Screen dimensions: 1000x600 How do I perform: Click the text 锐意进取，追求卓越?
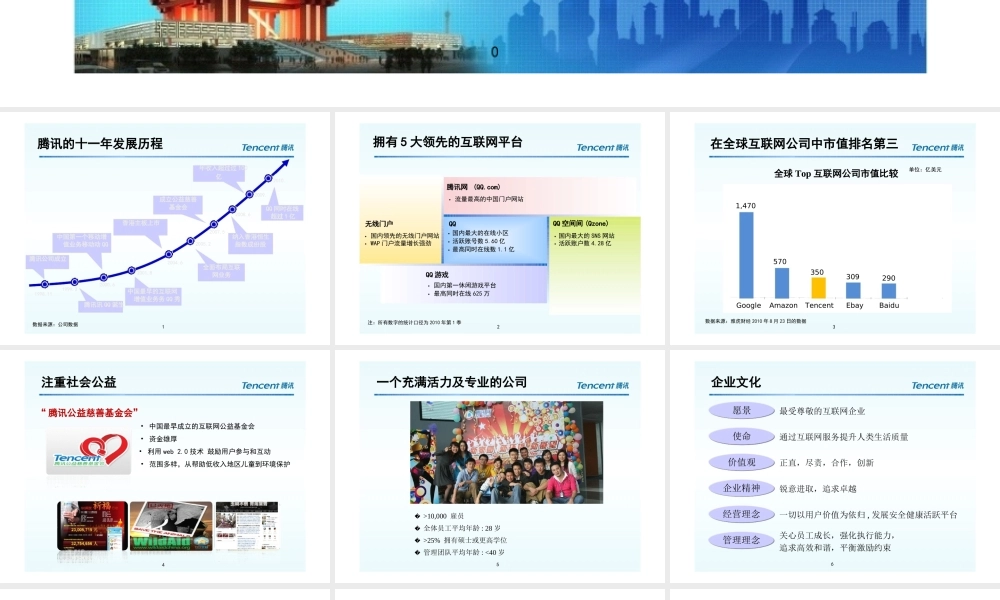[818, 489]
